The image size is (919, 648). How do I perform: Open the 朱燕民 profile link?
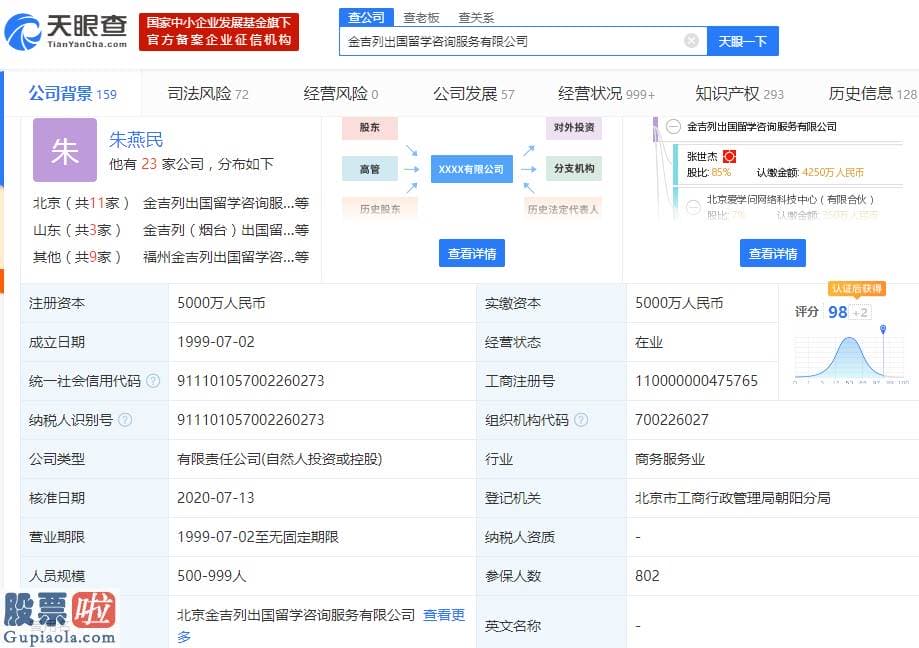136,139
